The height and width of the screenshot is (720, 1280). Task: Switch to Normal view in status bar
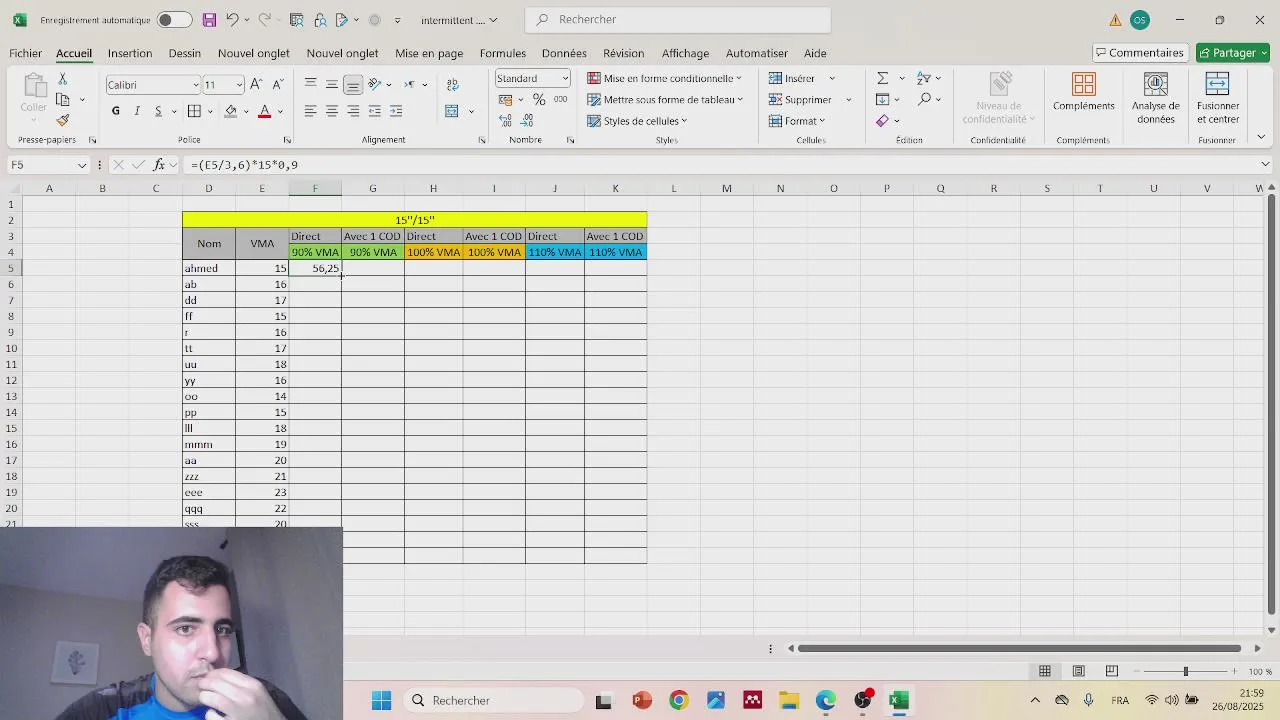tap(1045, 671)
